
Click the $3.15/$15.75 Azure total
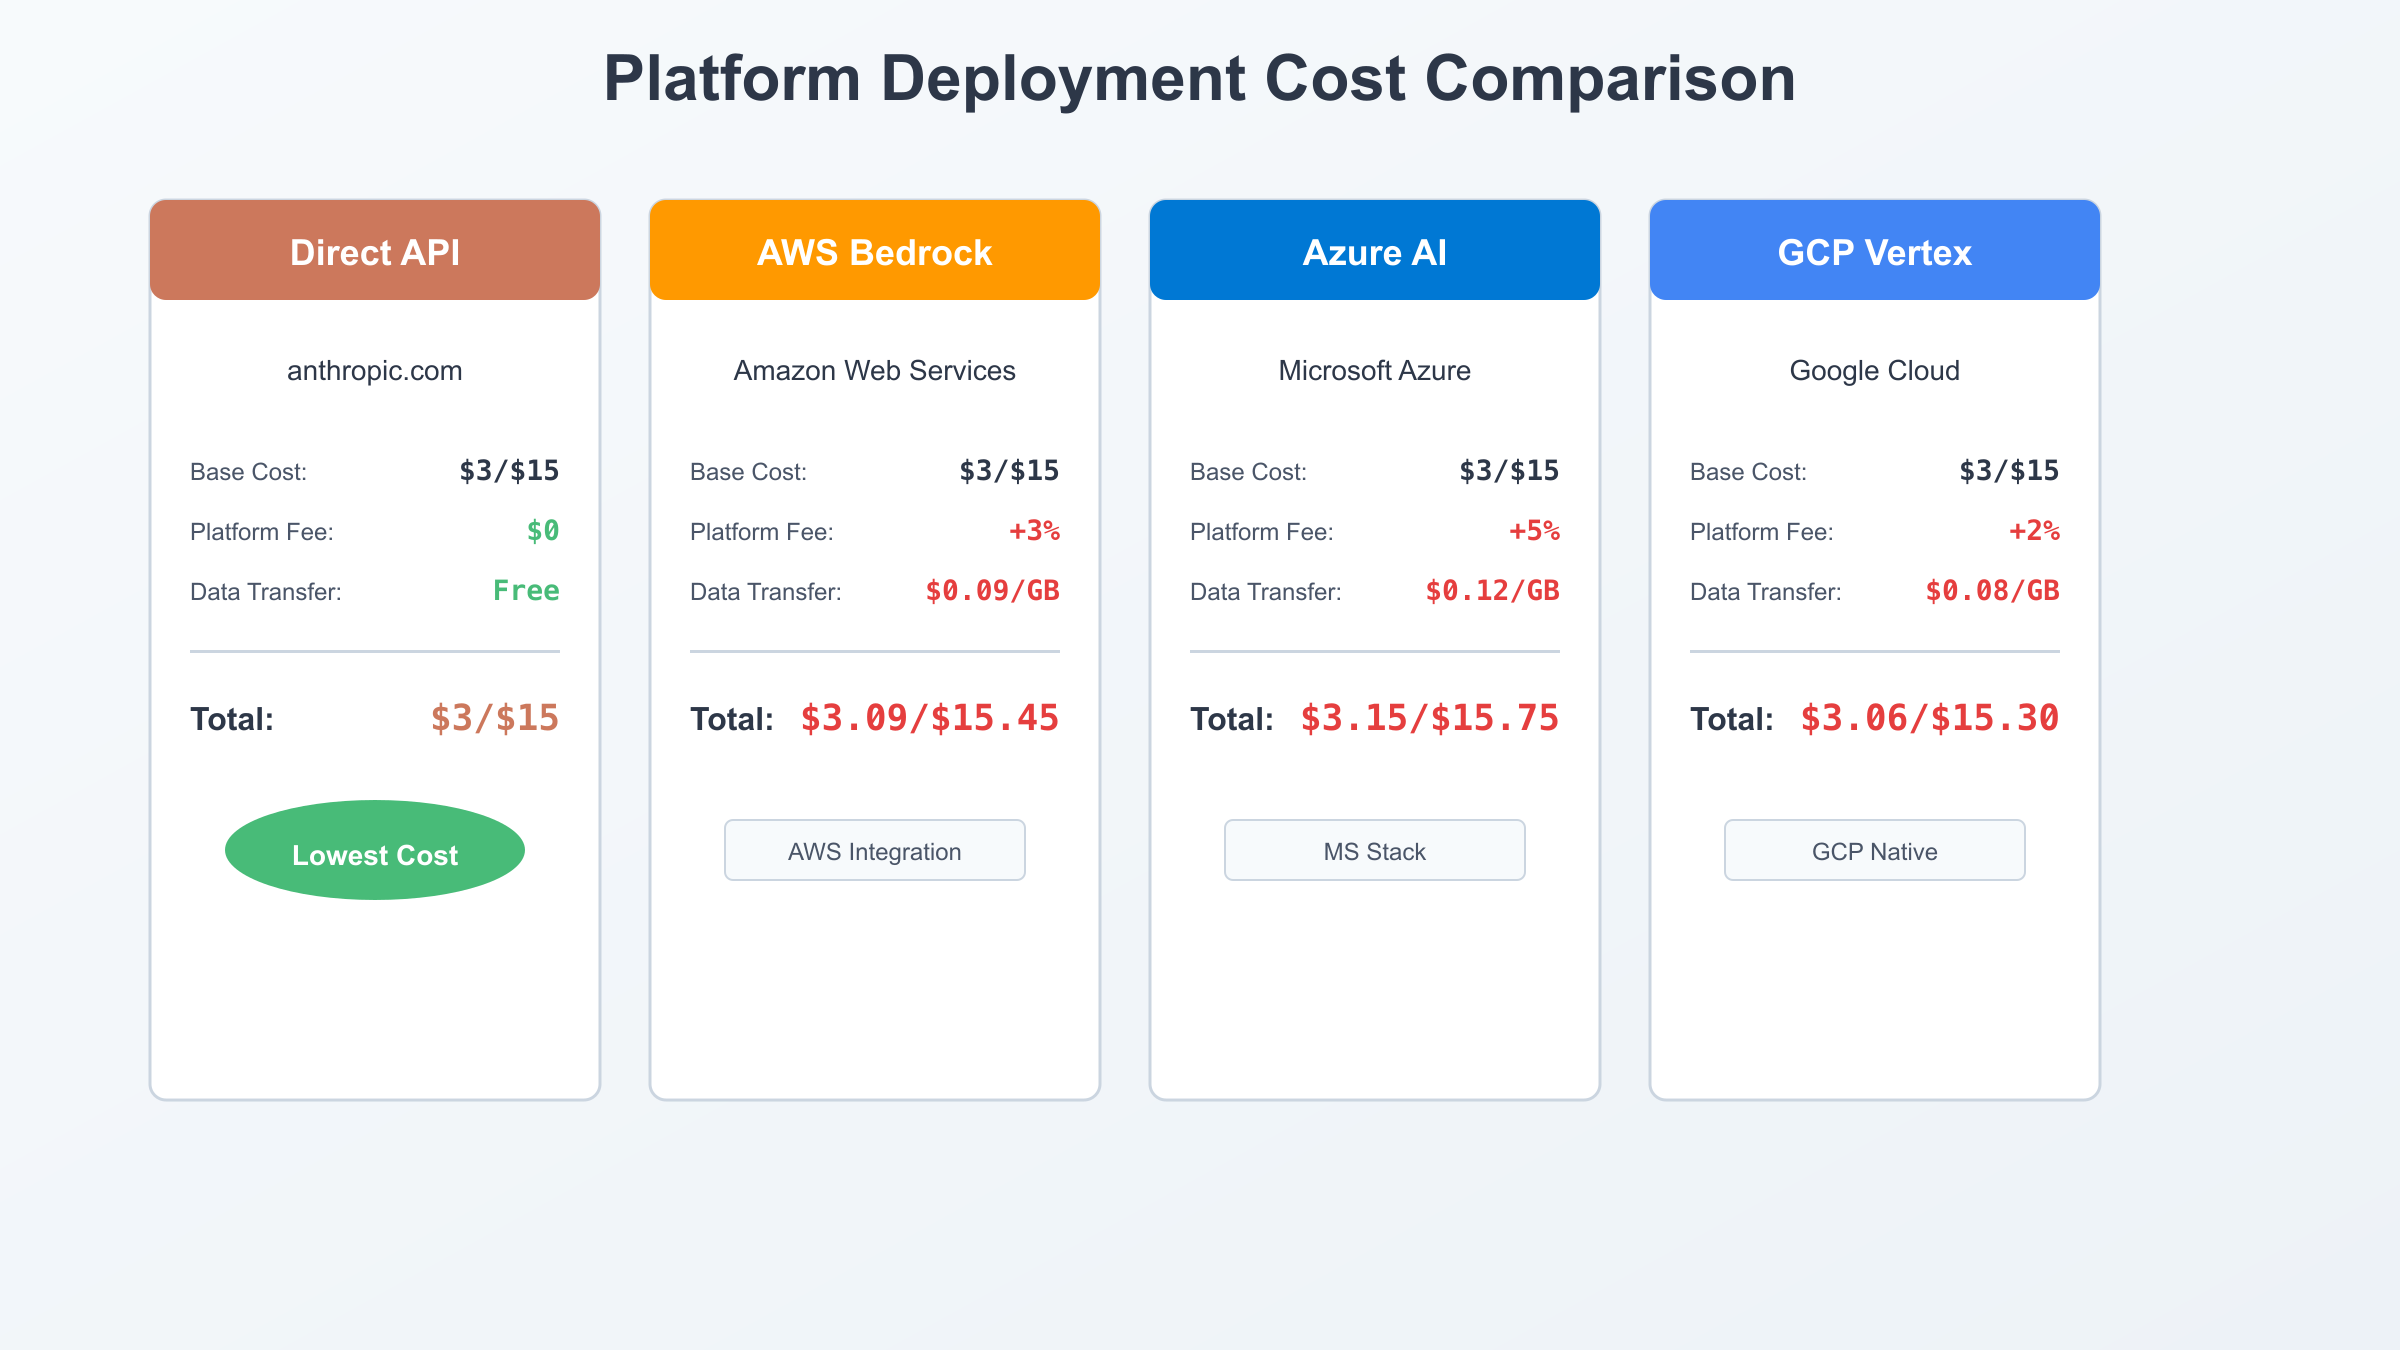[x=1429, y=718]
